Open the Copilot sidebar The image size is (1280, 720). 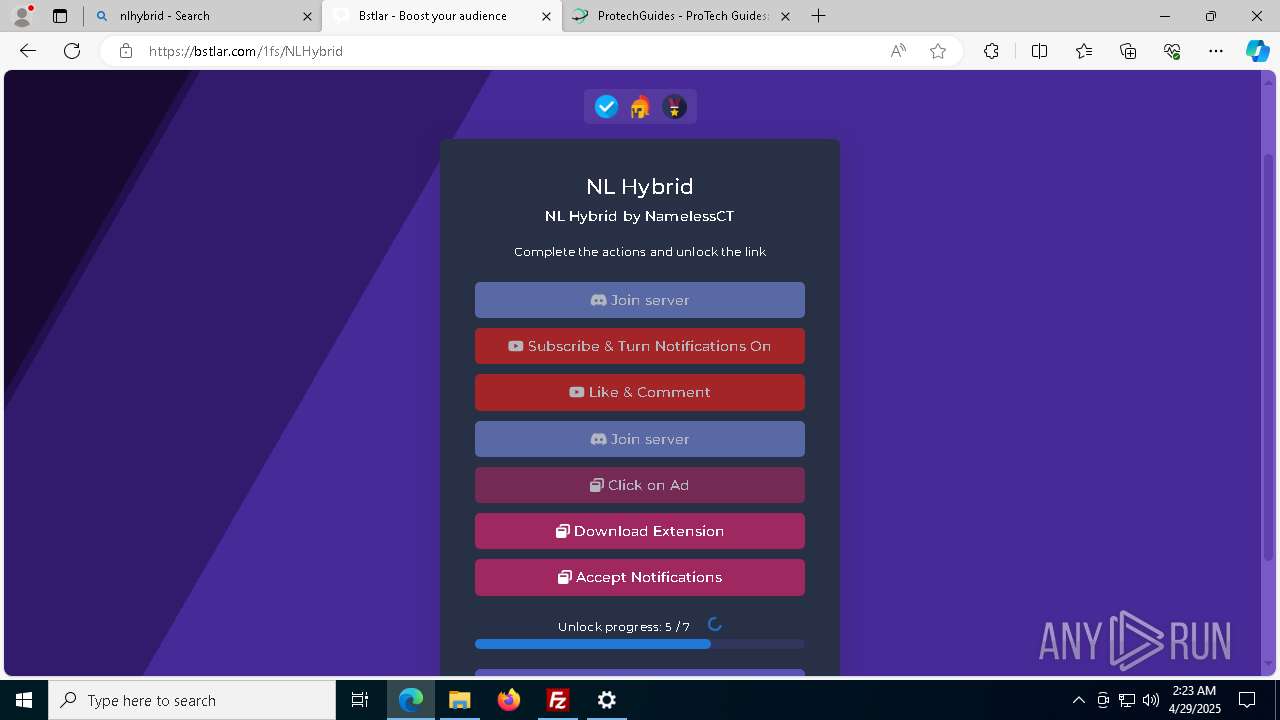1257,51
